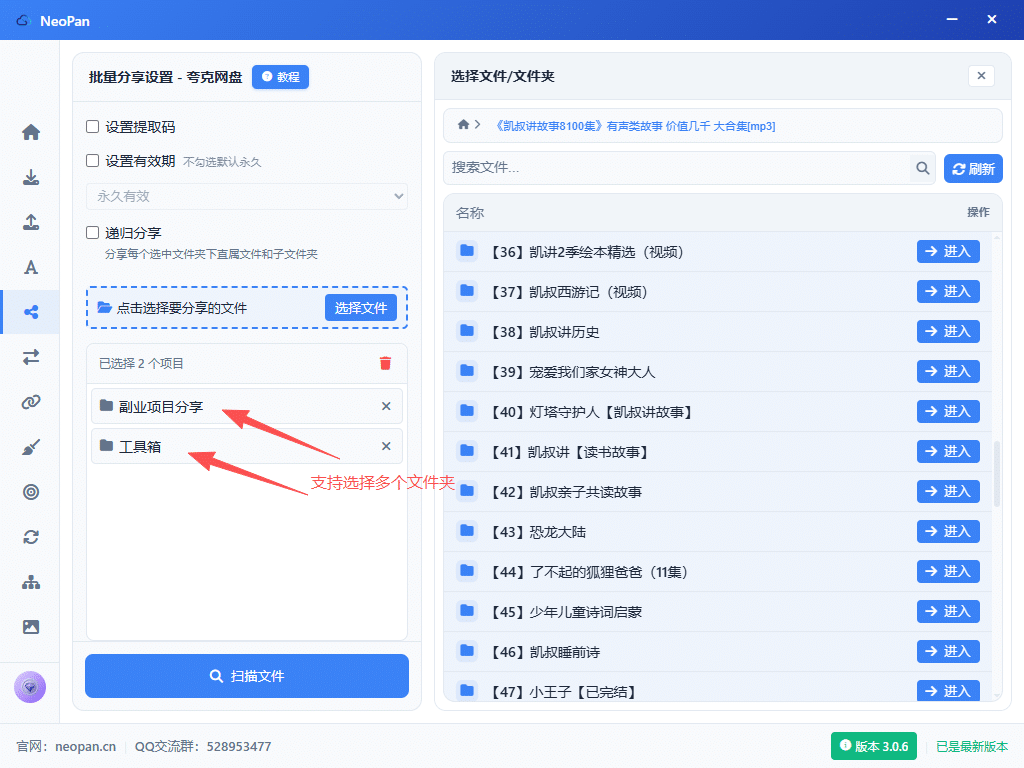This screenshot has height=768, width=1024.
Task: Toggle the 设置有效期 checkbox
Action: coord(93,161)
